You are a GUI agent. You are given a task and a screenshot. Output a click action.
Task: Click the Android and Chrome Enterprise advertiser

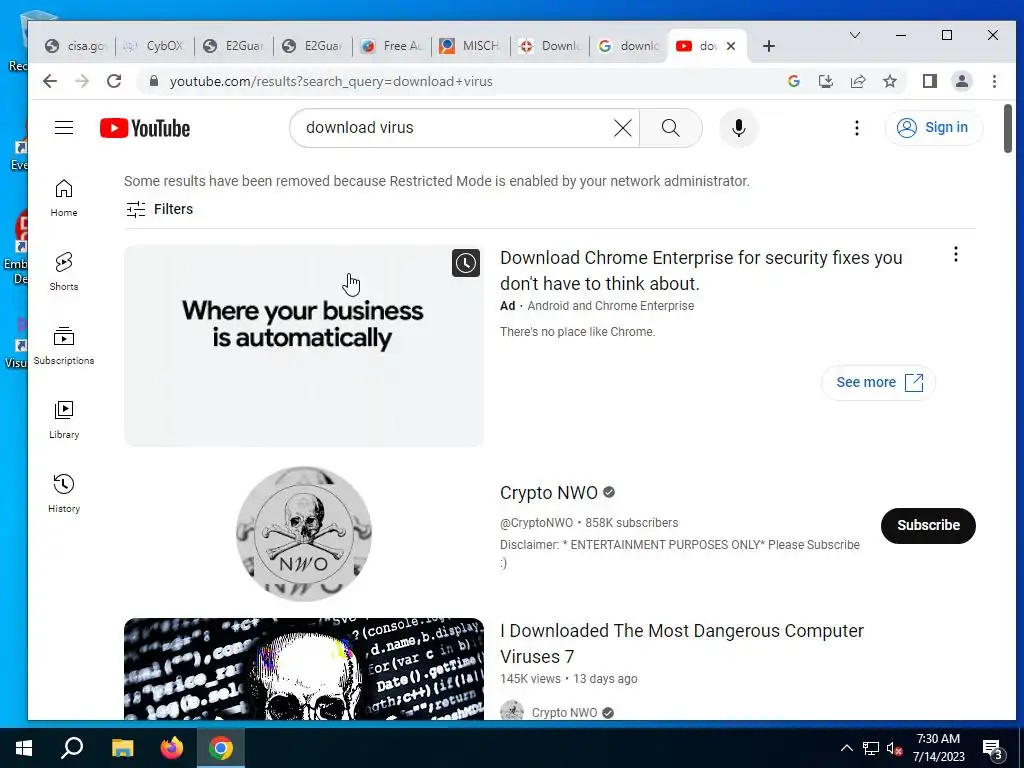(611, 306)
